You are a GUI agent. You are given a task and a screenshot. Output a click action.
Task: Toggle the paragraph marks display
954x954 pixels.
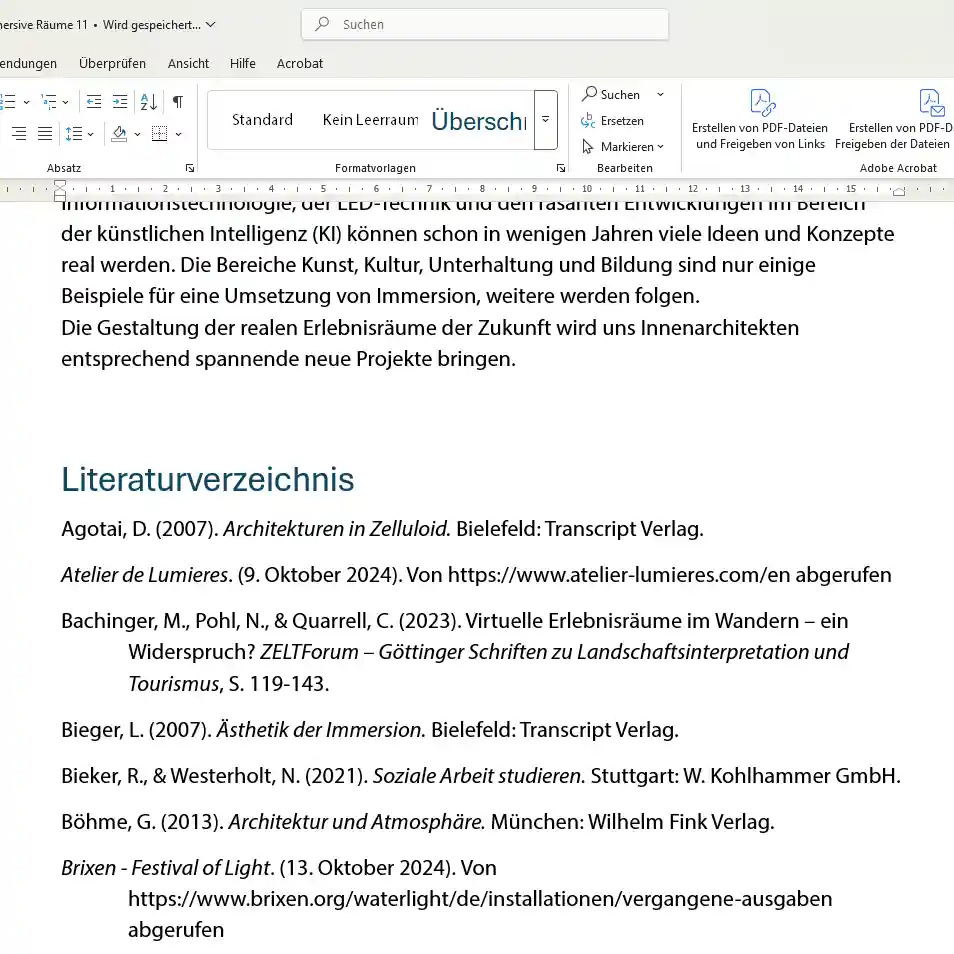click(178, 102)
